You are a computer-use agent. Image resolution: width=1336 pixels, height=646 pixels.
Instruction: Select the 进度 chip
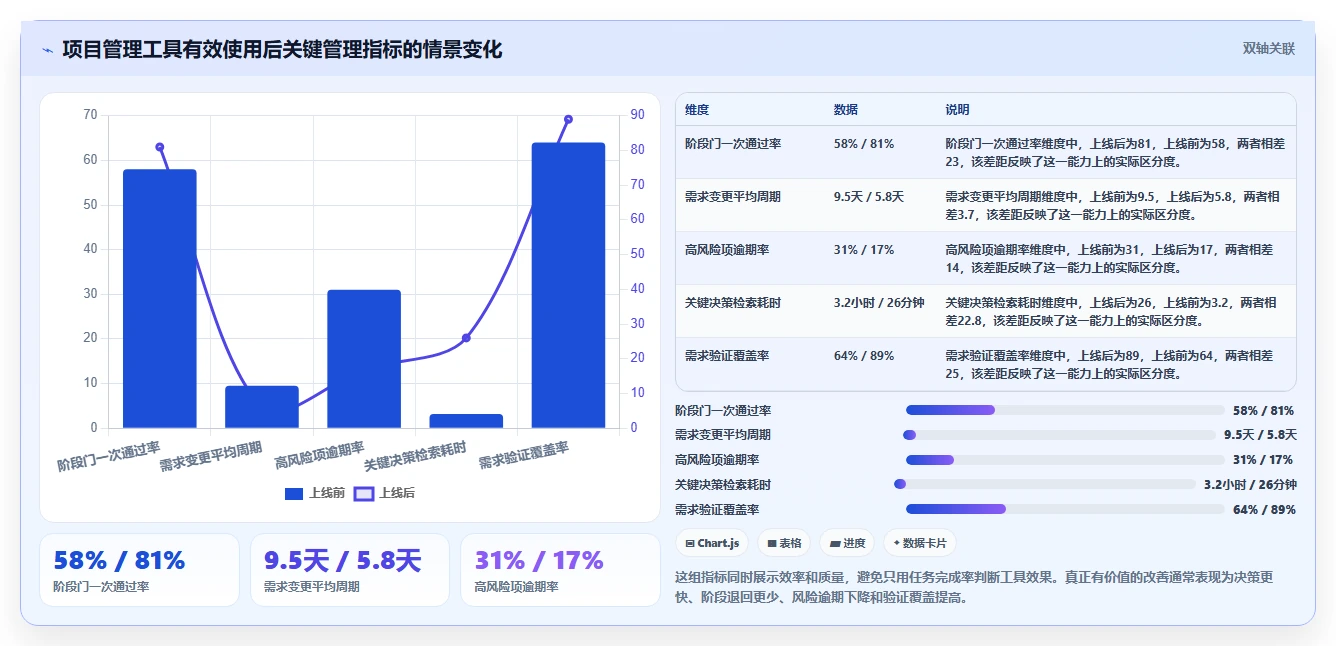[846, 543]
